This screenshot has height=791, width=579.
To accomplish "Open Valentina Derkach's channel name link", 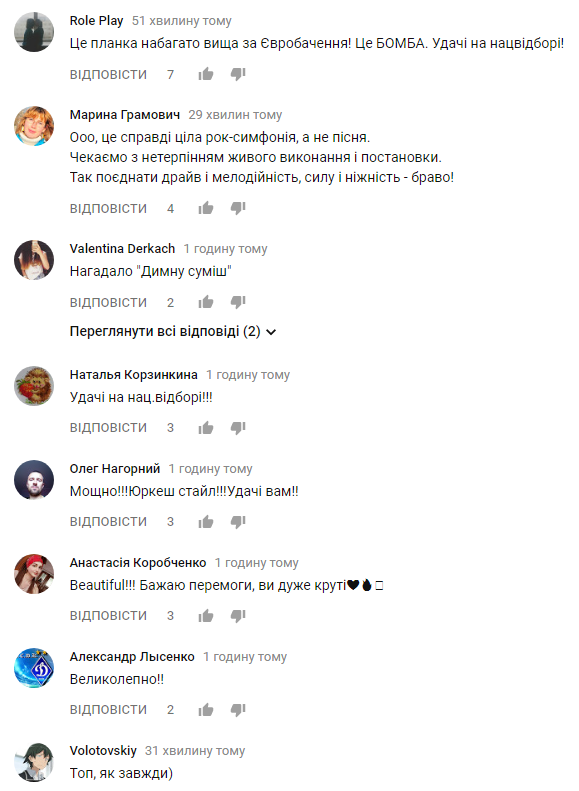I will pyautogui.click(x=122, y=249).
